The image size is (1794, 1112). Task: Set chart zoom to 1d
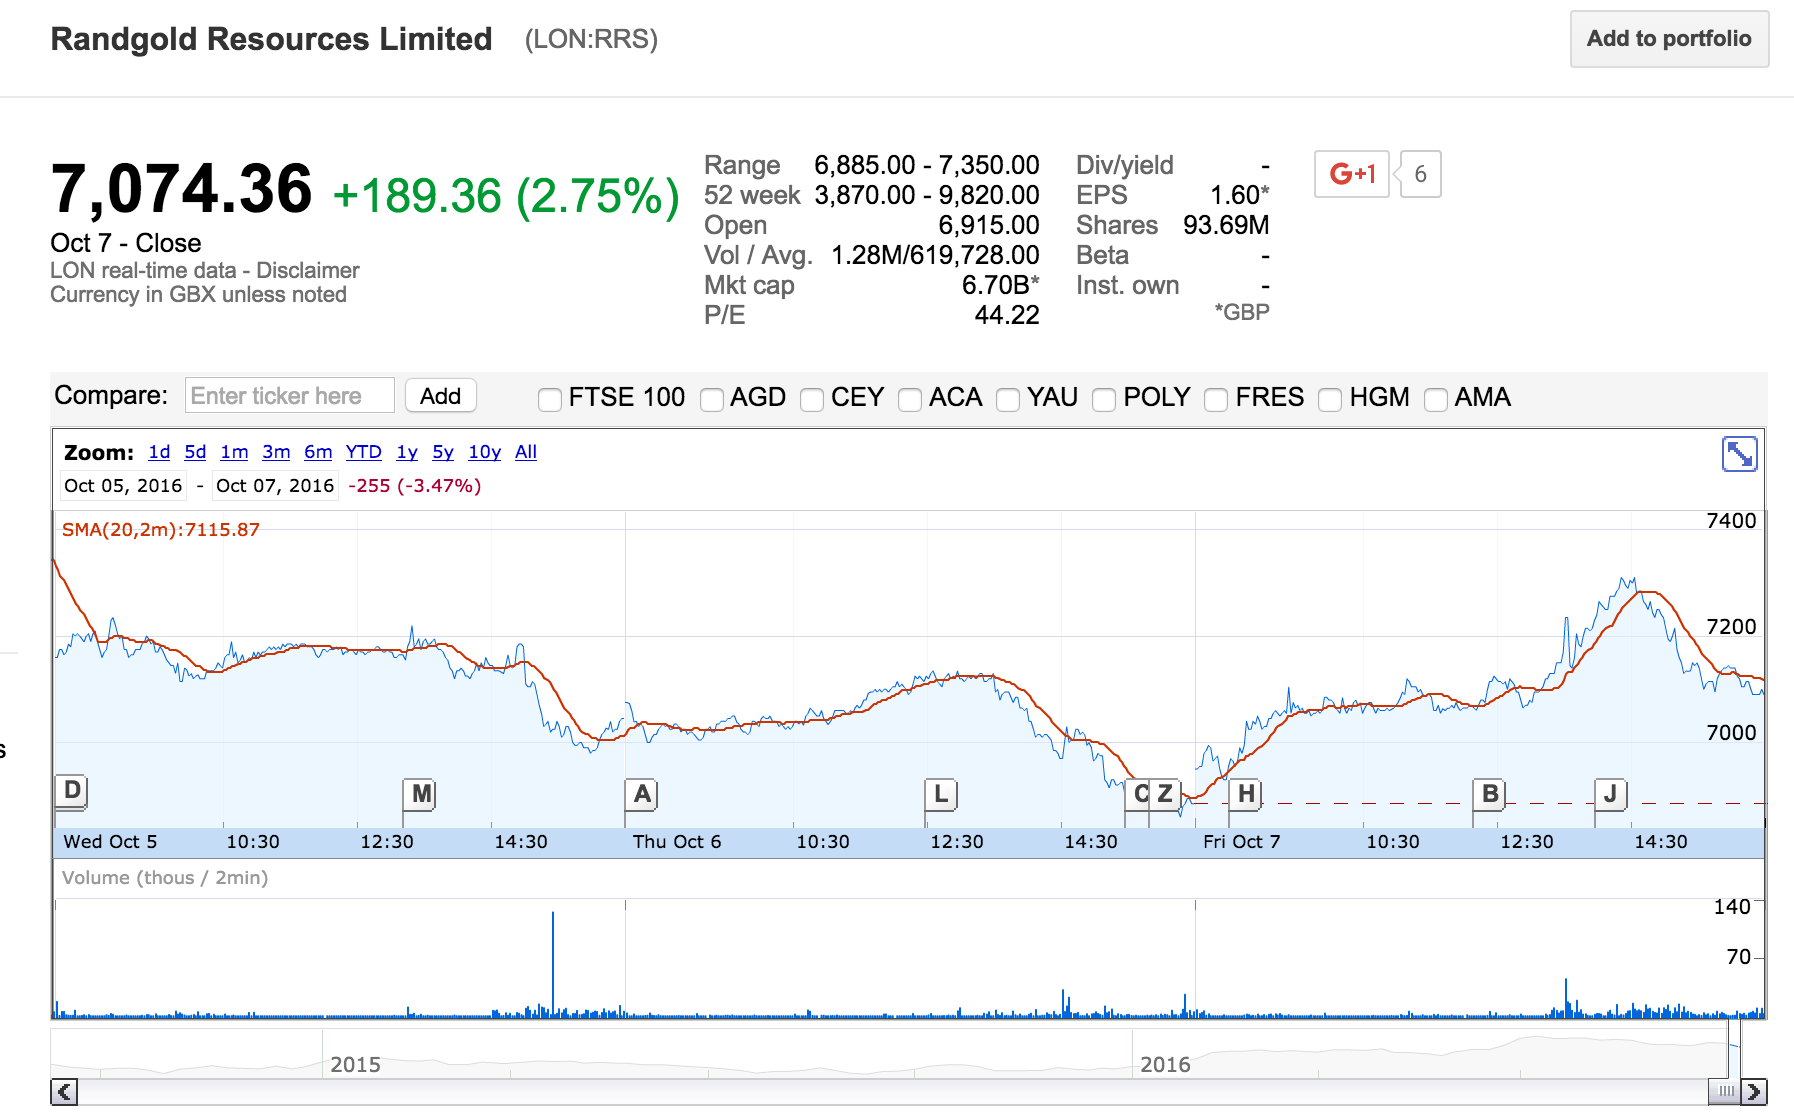(159, 452)
